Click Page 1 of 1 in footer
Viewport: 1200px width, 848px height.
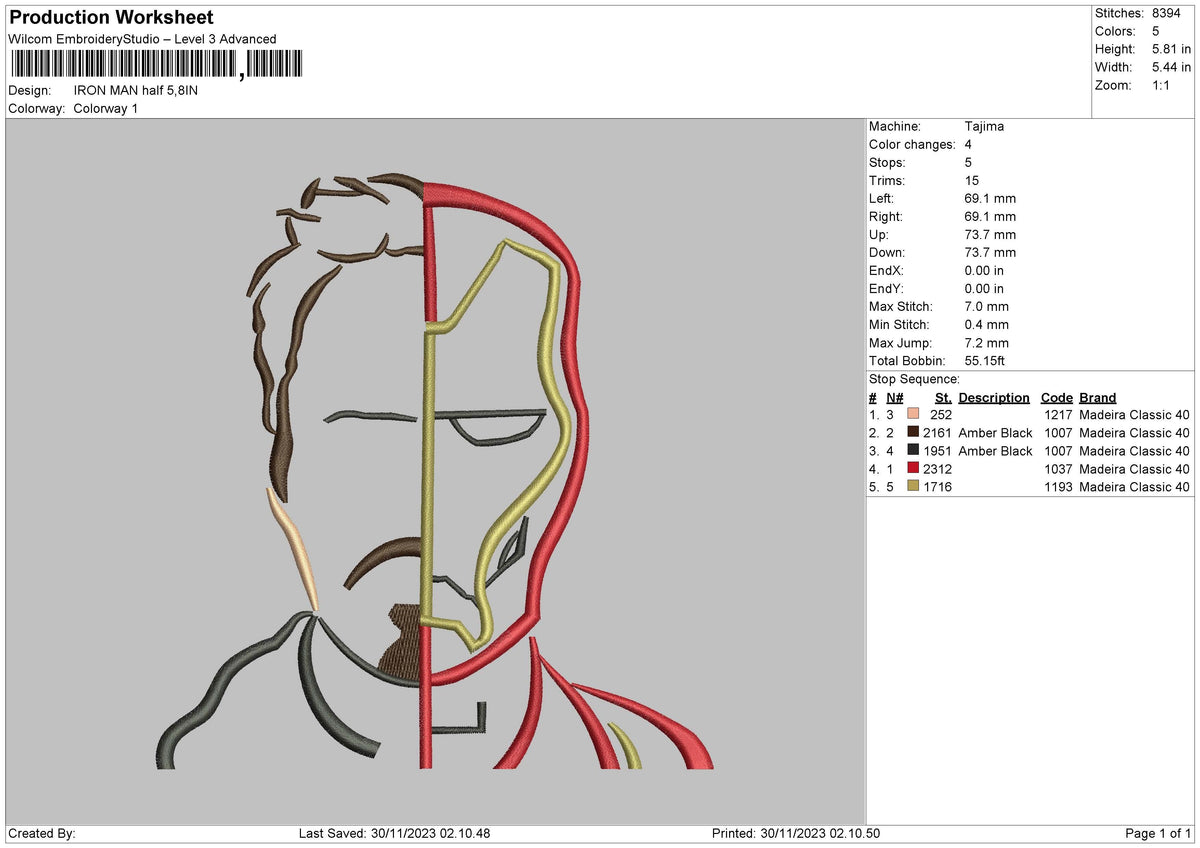[1158, 834]
